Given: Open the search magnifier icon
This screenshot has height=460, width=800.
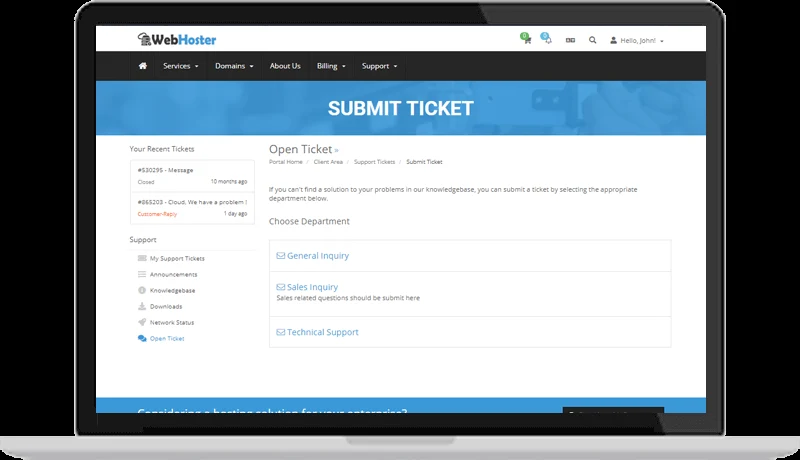Looking at the screenshot, I should 592,40.
